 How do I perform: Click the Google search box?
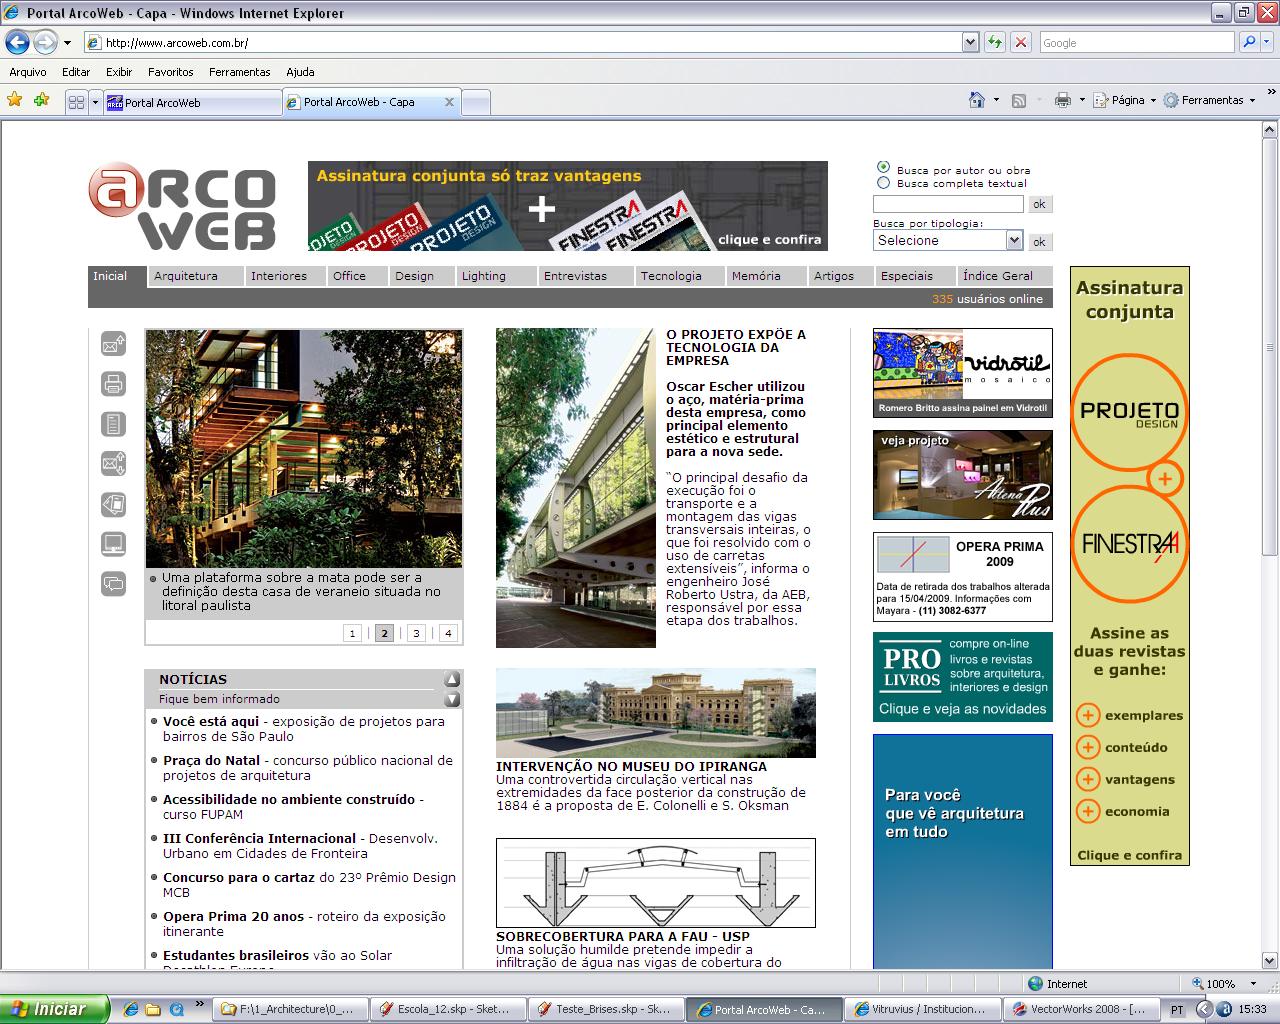point(1136,42)
